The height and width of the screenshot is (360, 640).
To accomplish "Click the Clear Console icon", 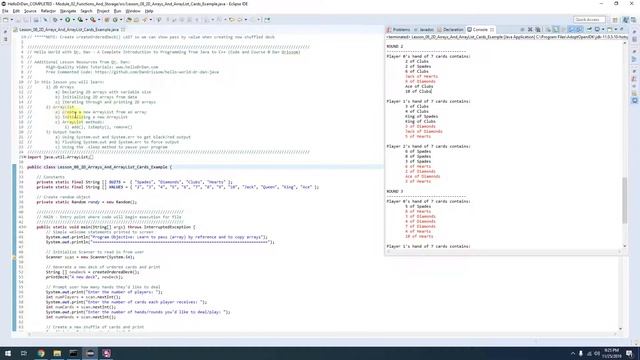I will 548,29.
